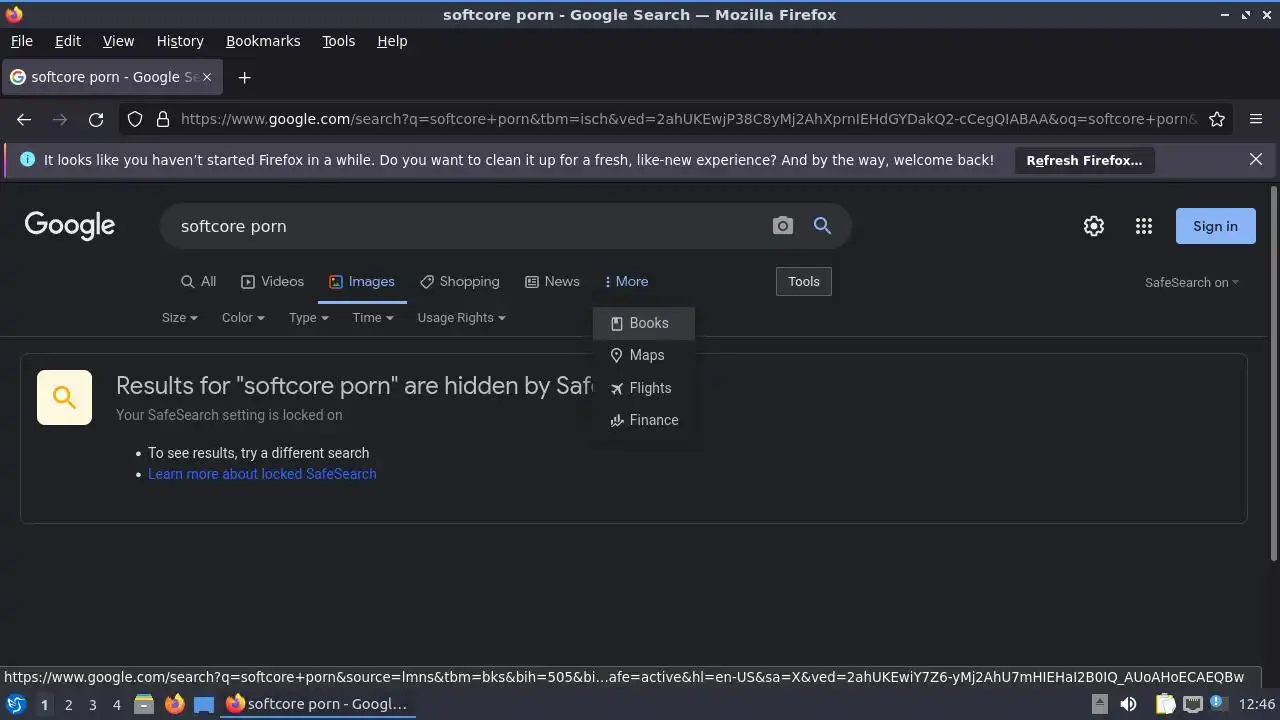Click the tray up-arrow eject icon
Image resolution: width=1280 pixels, height=720 pixels.
pos(1099,704)
